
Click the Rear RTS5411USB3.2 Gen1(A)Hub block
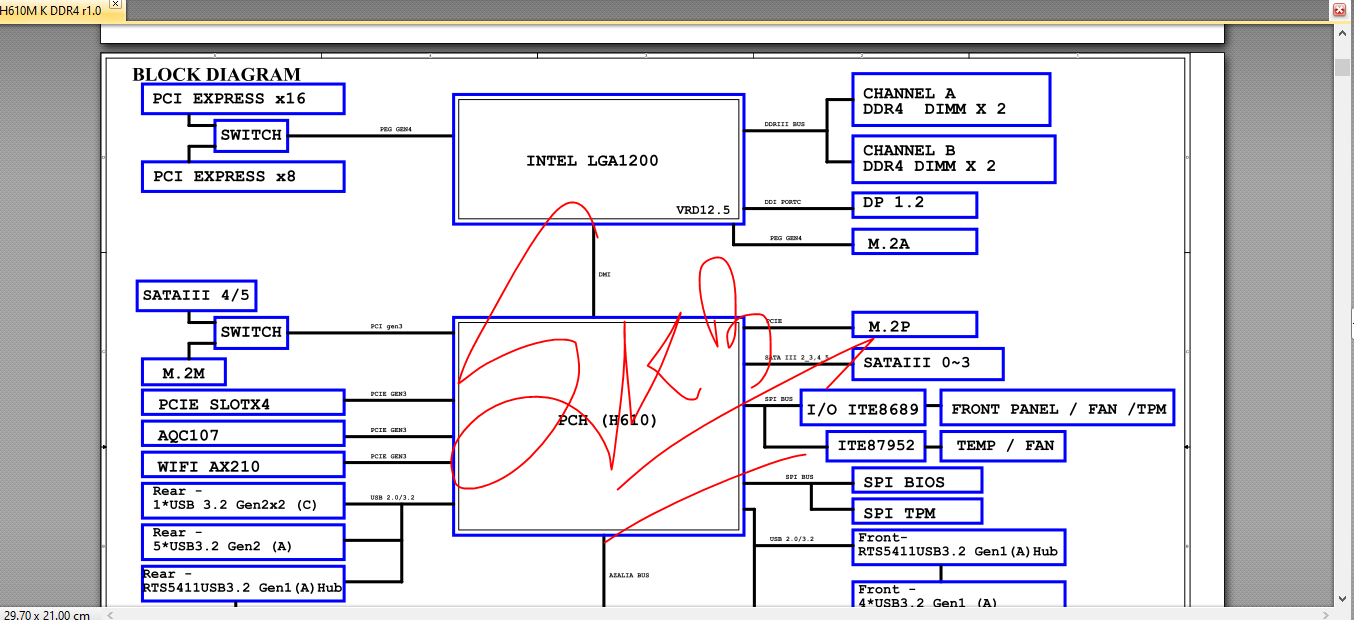coord(243,583)
